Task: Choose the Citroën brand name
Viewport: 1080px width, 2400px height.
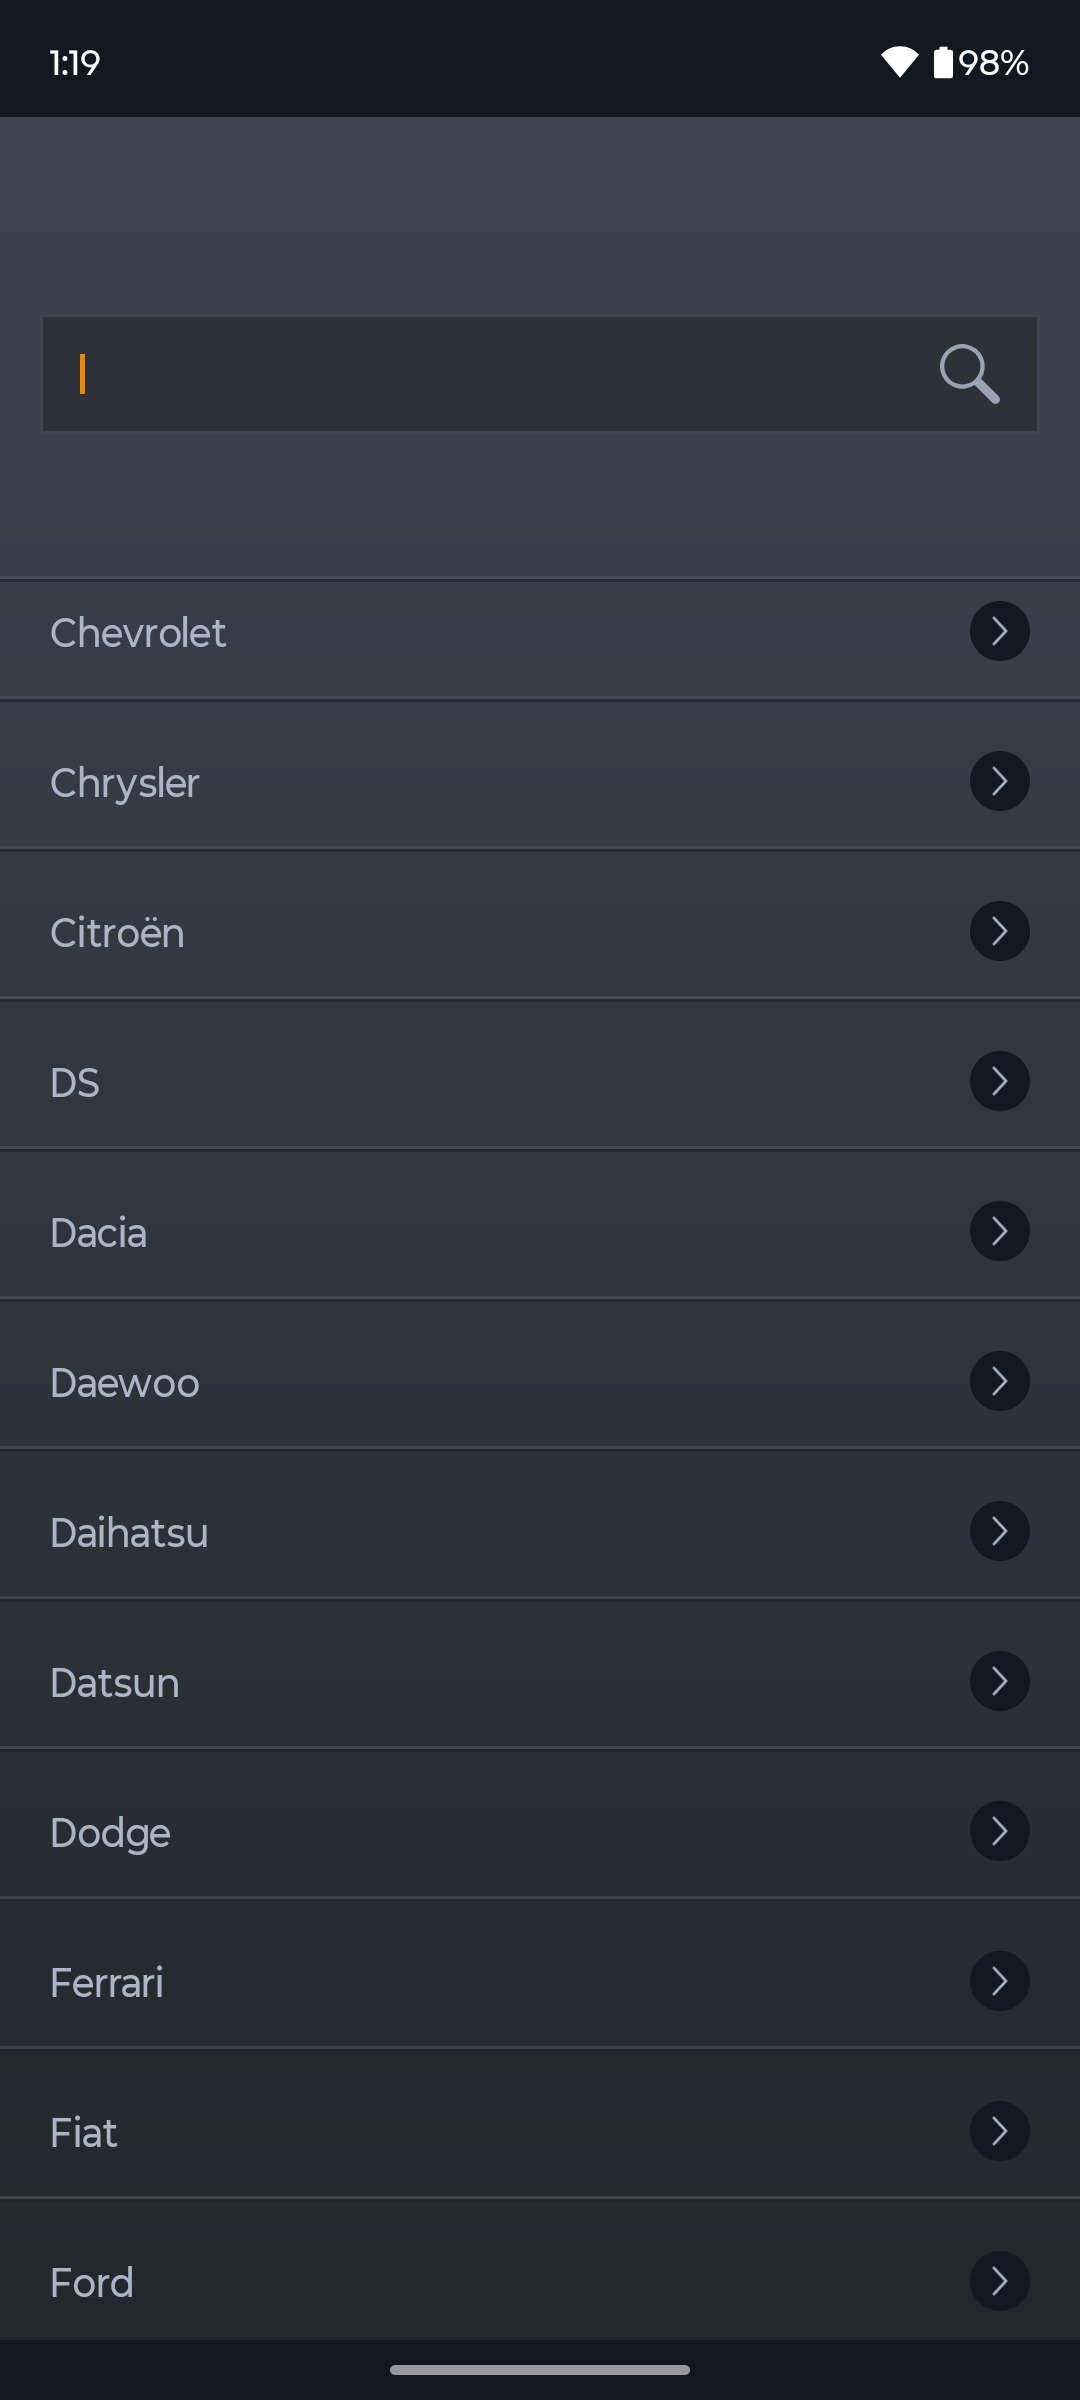Action: point(117,933)
